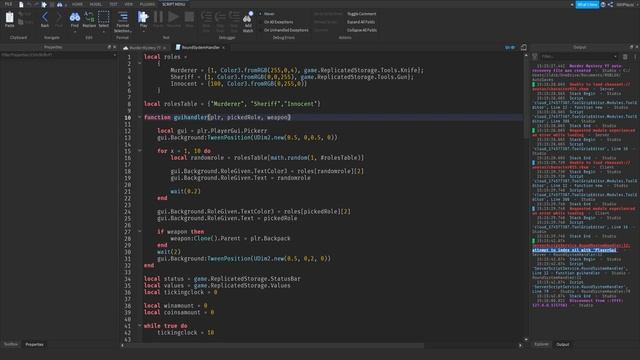Click the Paste clipboard icon
The height and width of the screenshot is (360, 640).
point(9,18)
